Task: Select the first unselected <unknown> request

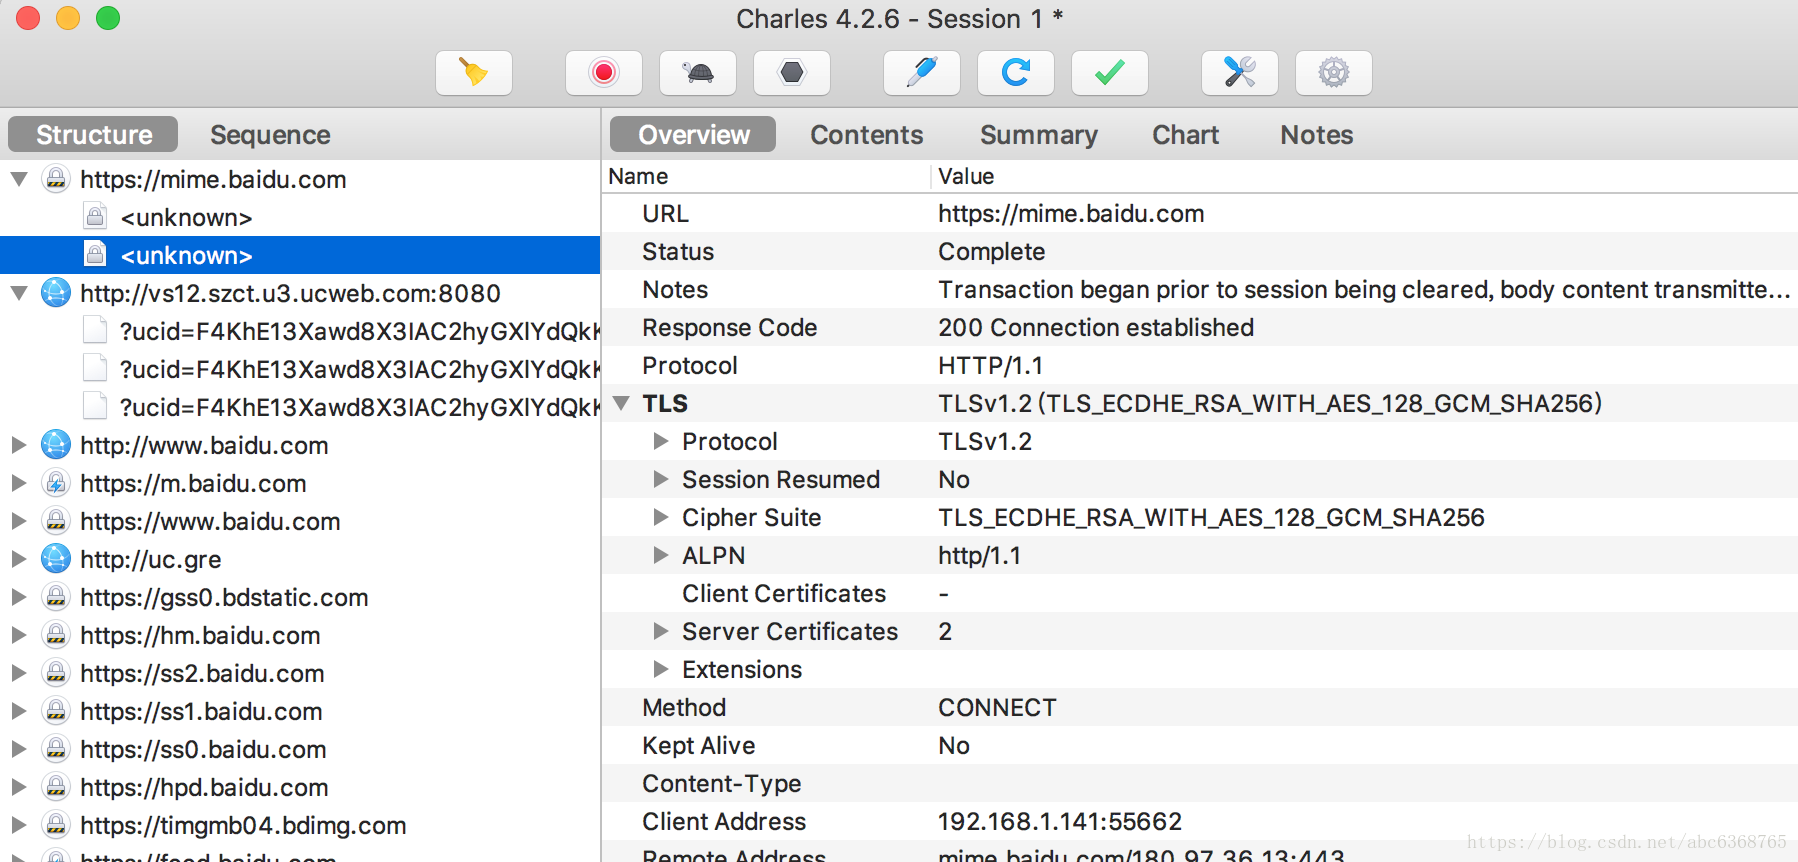Action: 186,217
